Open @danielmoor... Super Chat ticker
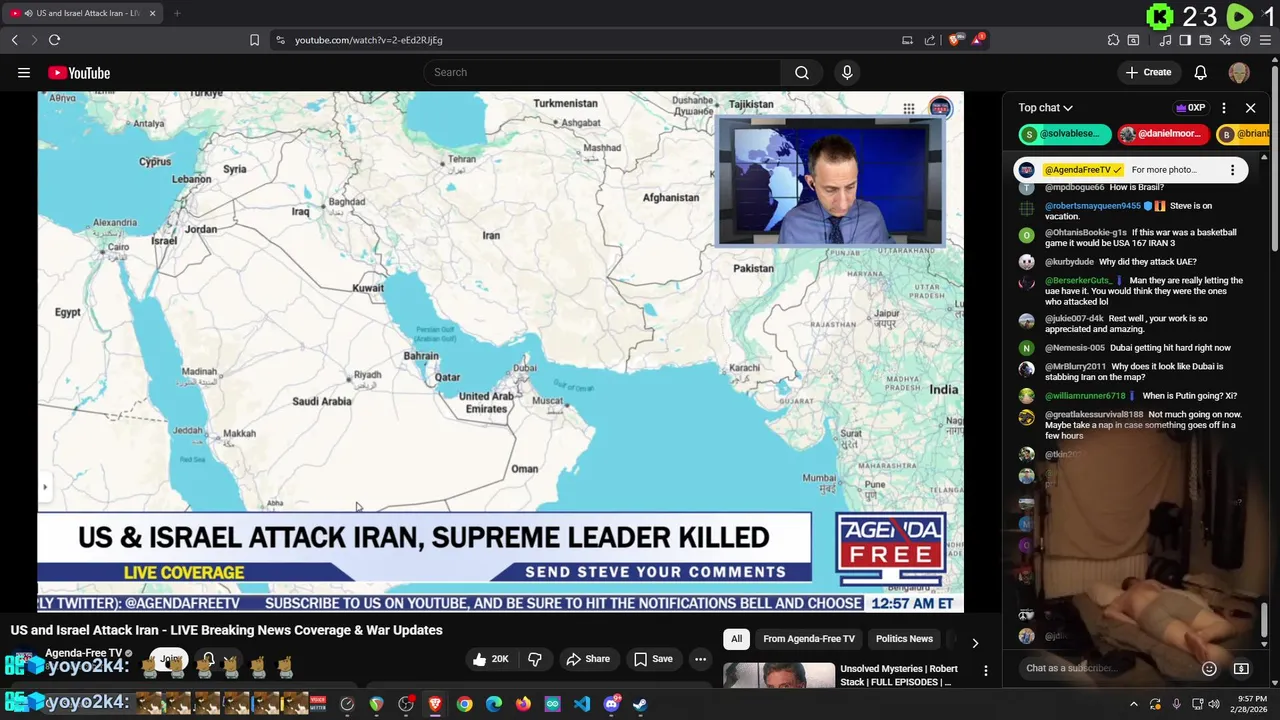 tap(1161, 134)
